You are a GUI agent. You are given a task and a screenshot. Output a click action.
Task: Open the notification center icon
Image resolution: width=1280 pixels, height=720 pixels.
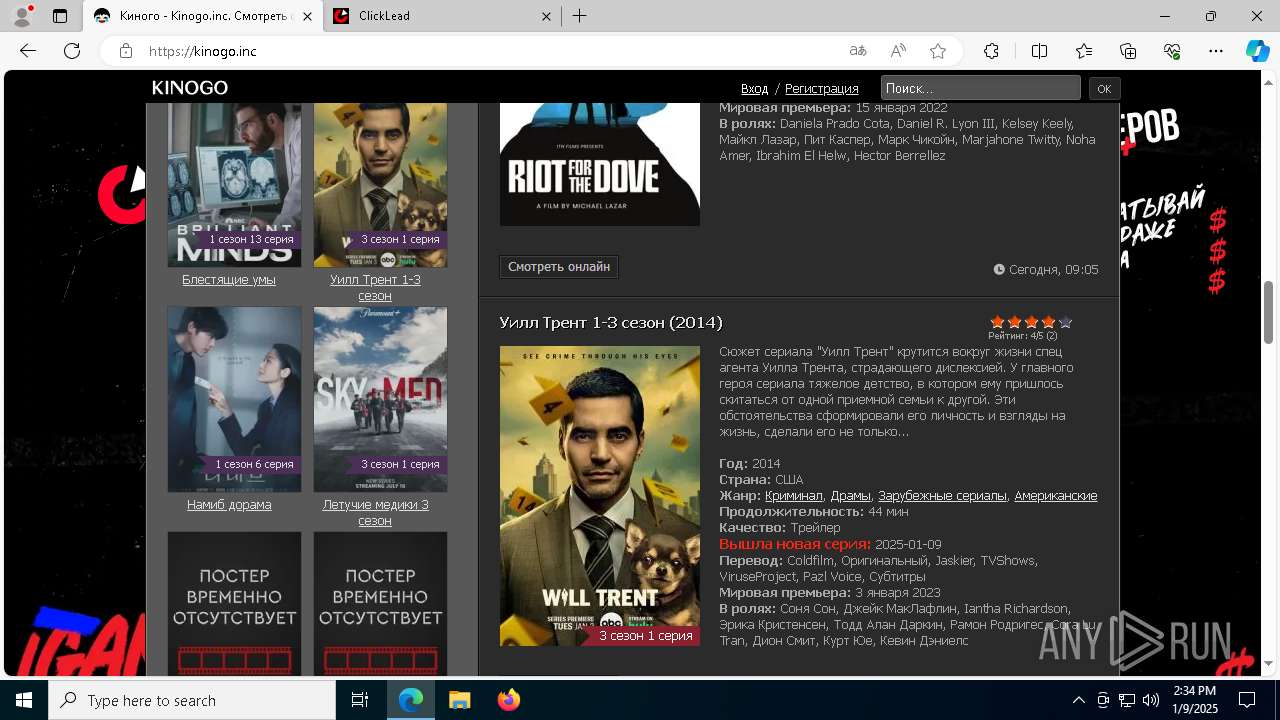(1247, 700)
